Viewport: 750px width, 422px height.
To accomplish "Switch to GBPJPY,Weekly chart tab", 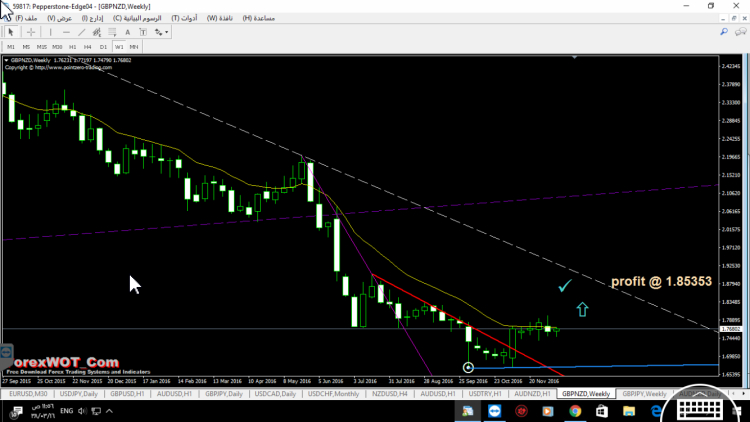I will click(644, 394).
